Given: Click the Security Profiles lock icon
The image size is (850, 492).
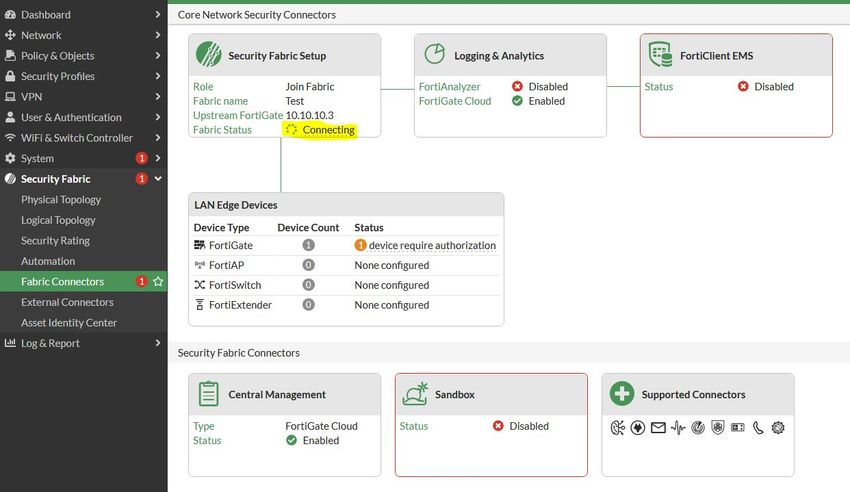Looking at the screenshot, I should pos(10,76).
